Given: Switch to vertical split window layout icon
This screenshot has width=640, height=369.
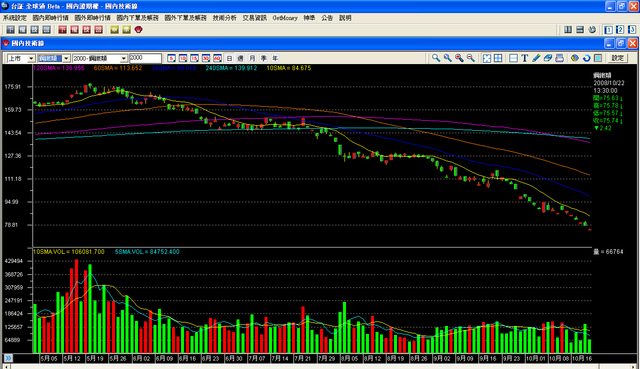Looking at the screenshot, I should pyautogui.click(x=568, y=30).
